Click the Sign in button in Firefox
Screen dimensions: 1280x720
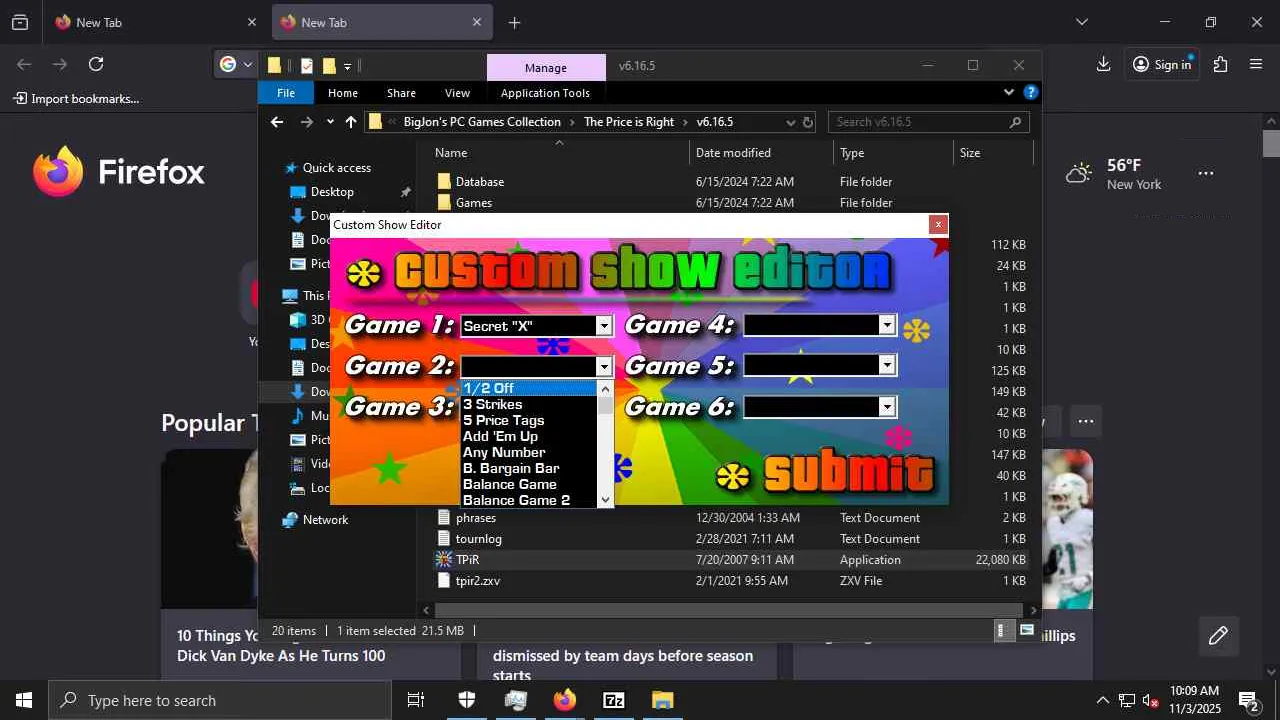point(1162,64)
